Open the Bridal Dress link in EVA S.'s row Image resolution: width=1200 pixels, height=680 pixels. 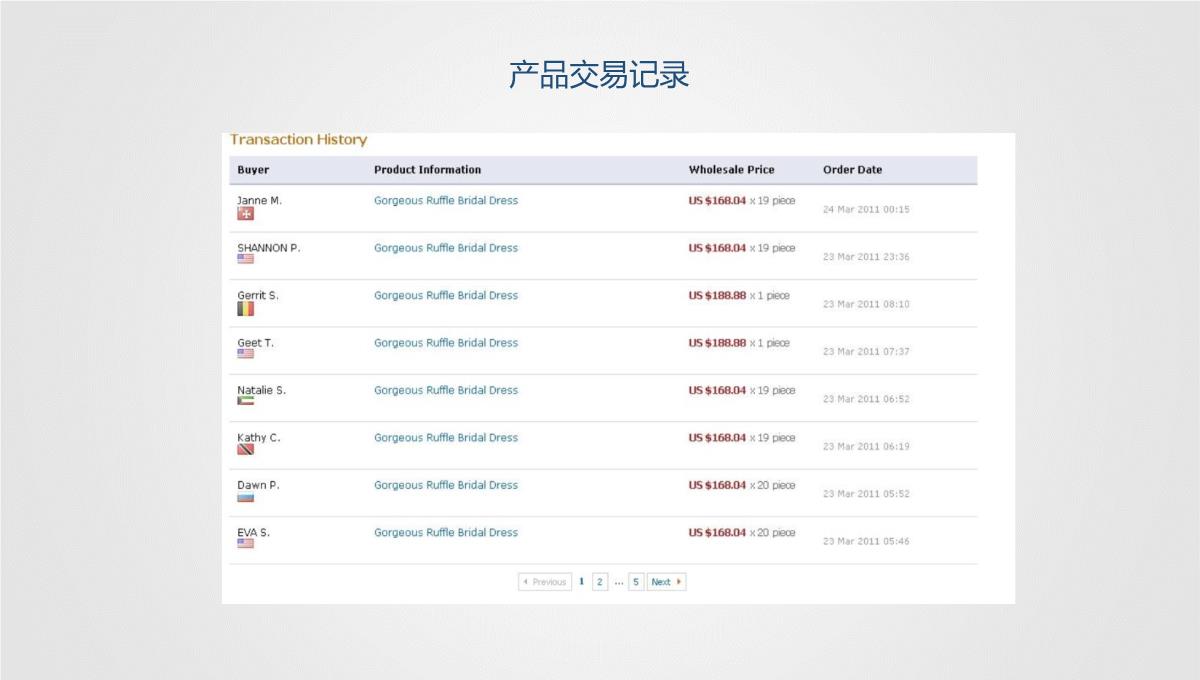[446, 533]
